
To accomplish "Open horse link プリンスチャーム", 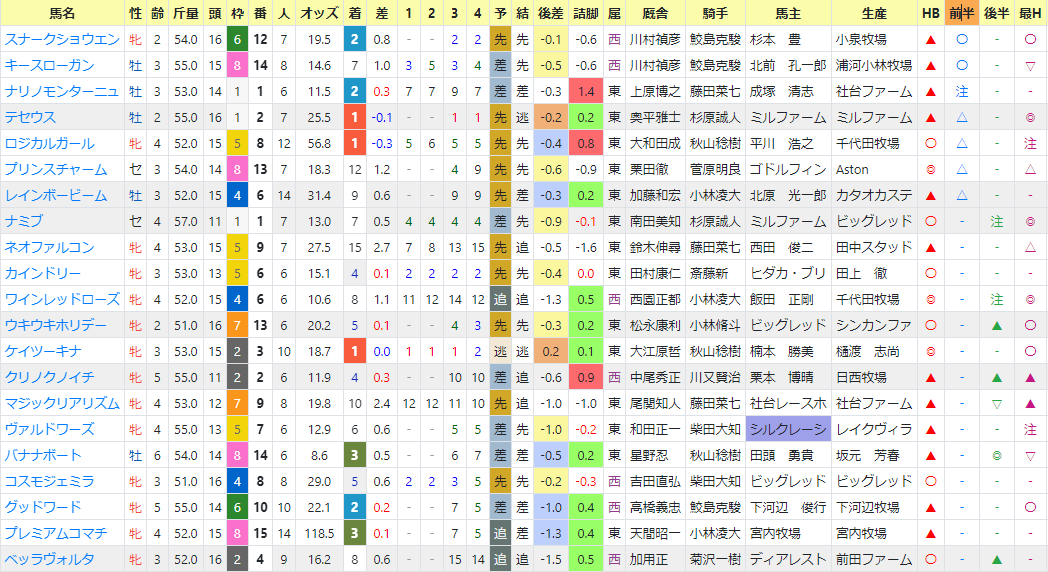I will 55,170.
